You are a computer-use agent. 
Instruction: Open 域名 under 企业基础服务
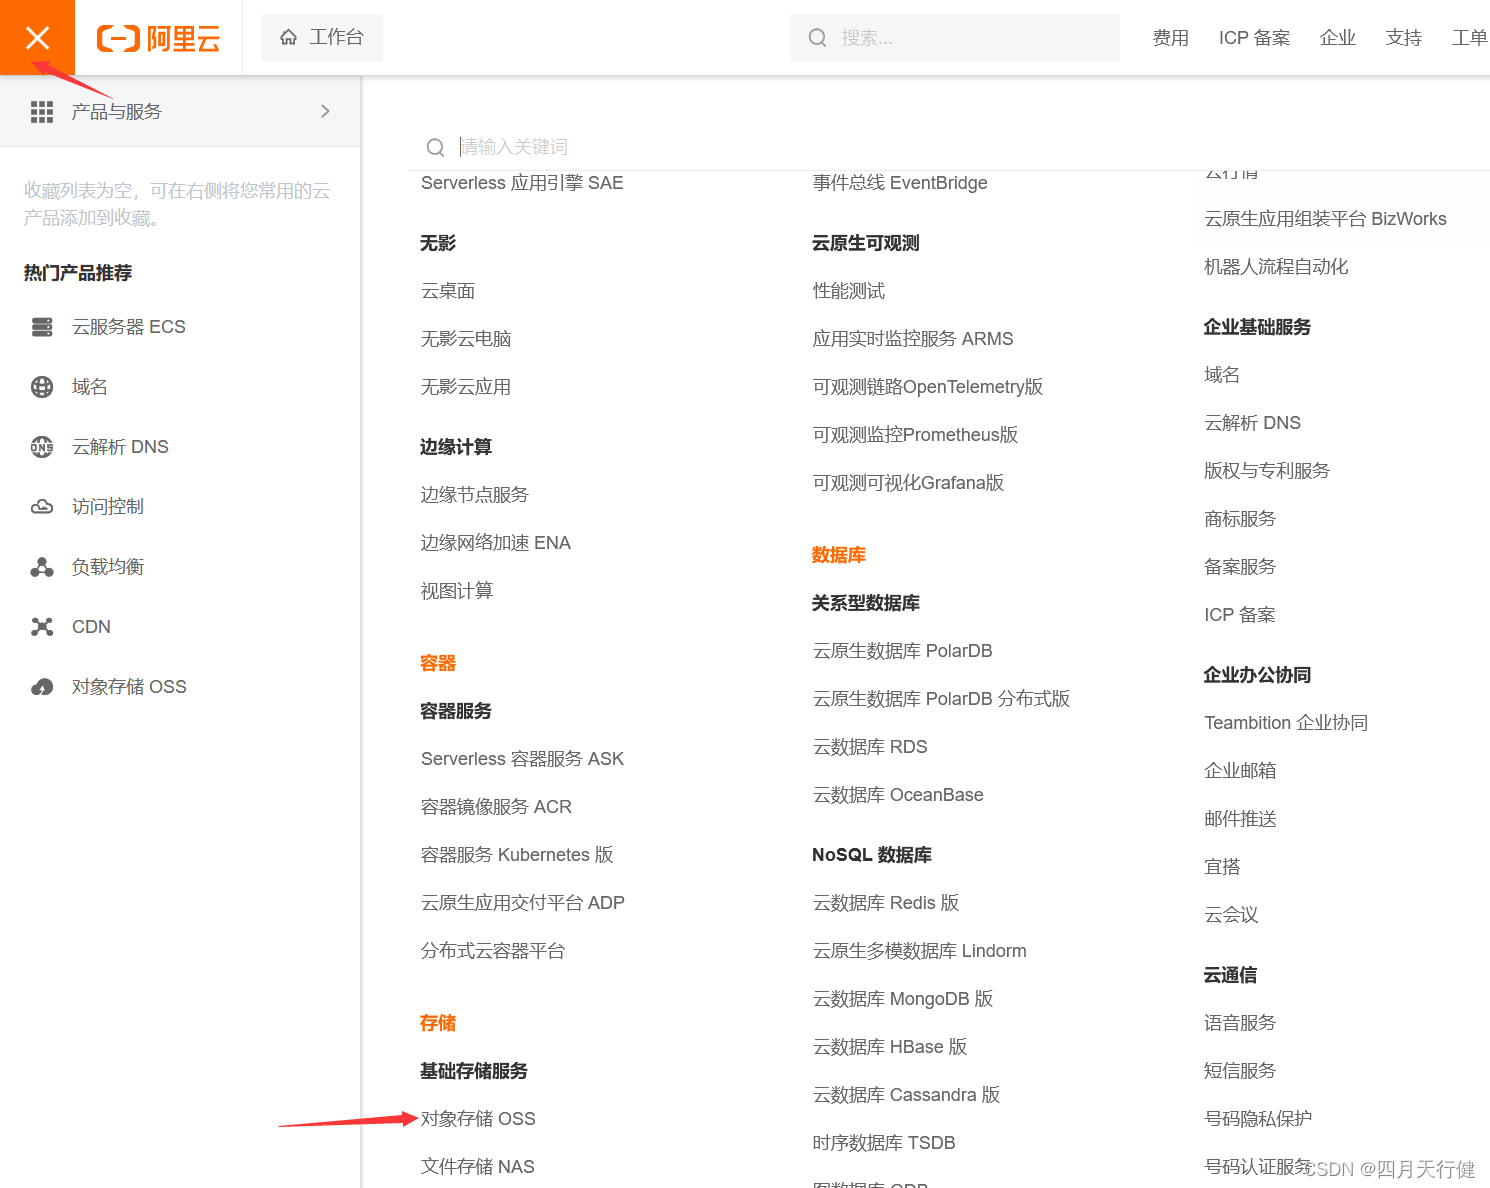point(1222,375)
